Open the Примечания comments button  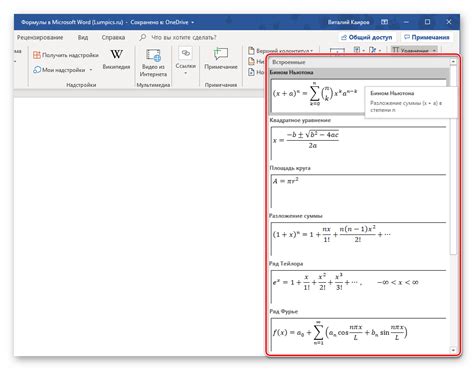[427, 37]
